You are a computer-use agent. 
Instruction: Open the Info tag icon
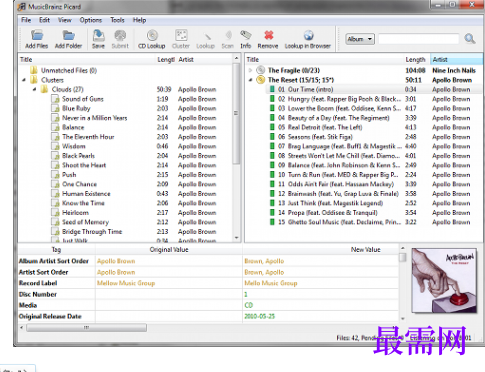(x=246, y=35)
